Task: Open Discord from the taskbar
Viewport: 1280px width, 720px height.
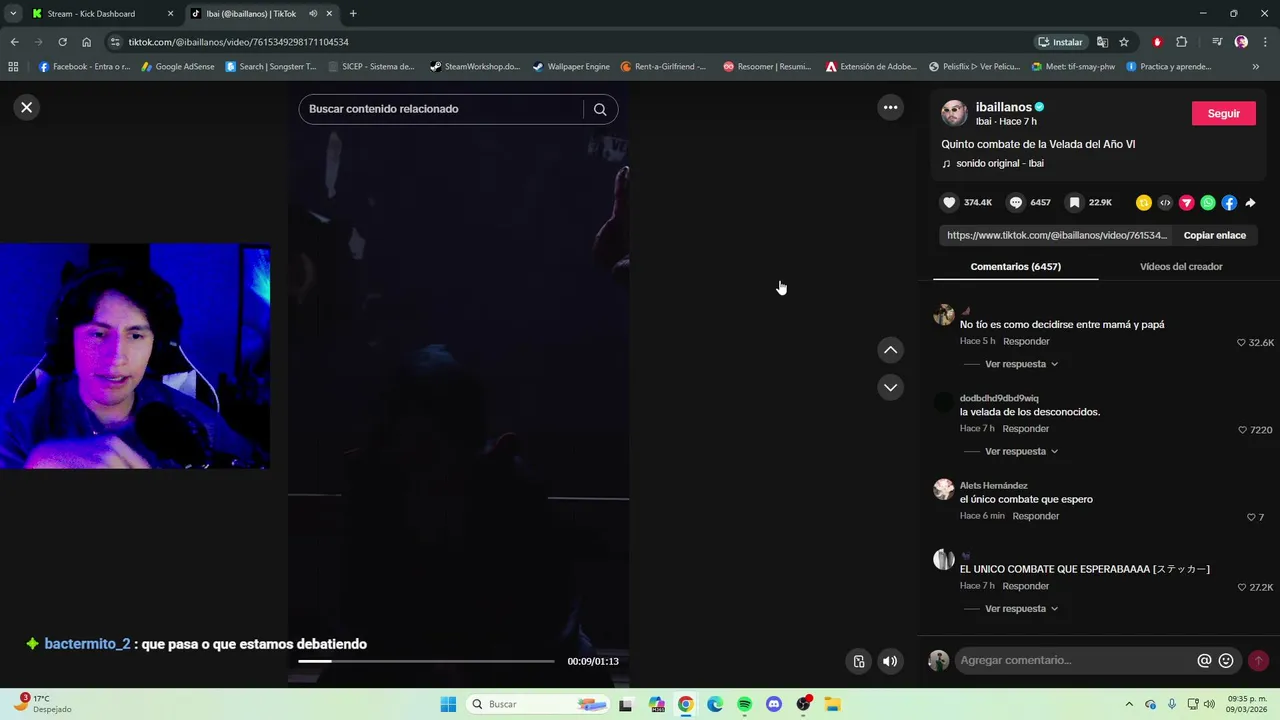Action: pyautogui.click(x=773, y=704)
